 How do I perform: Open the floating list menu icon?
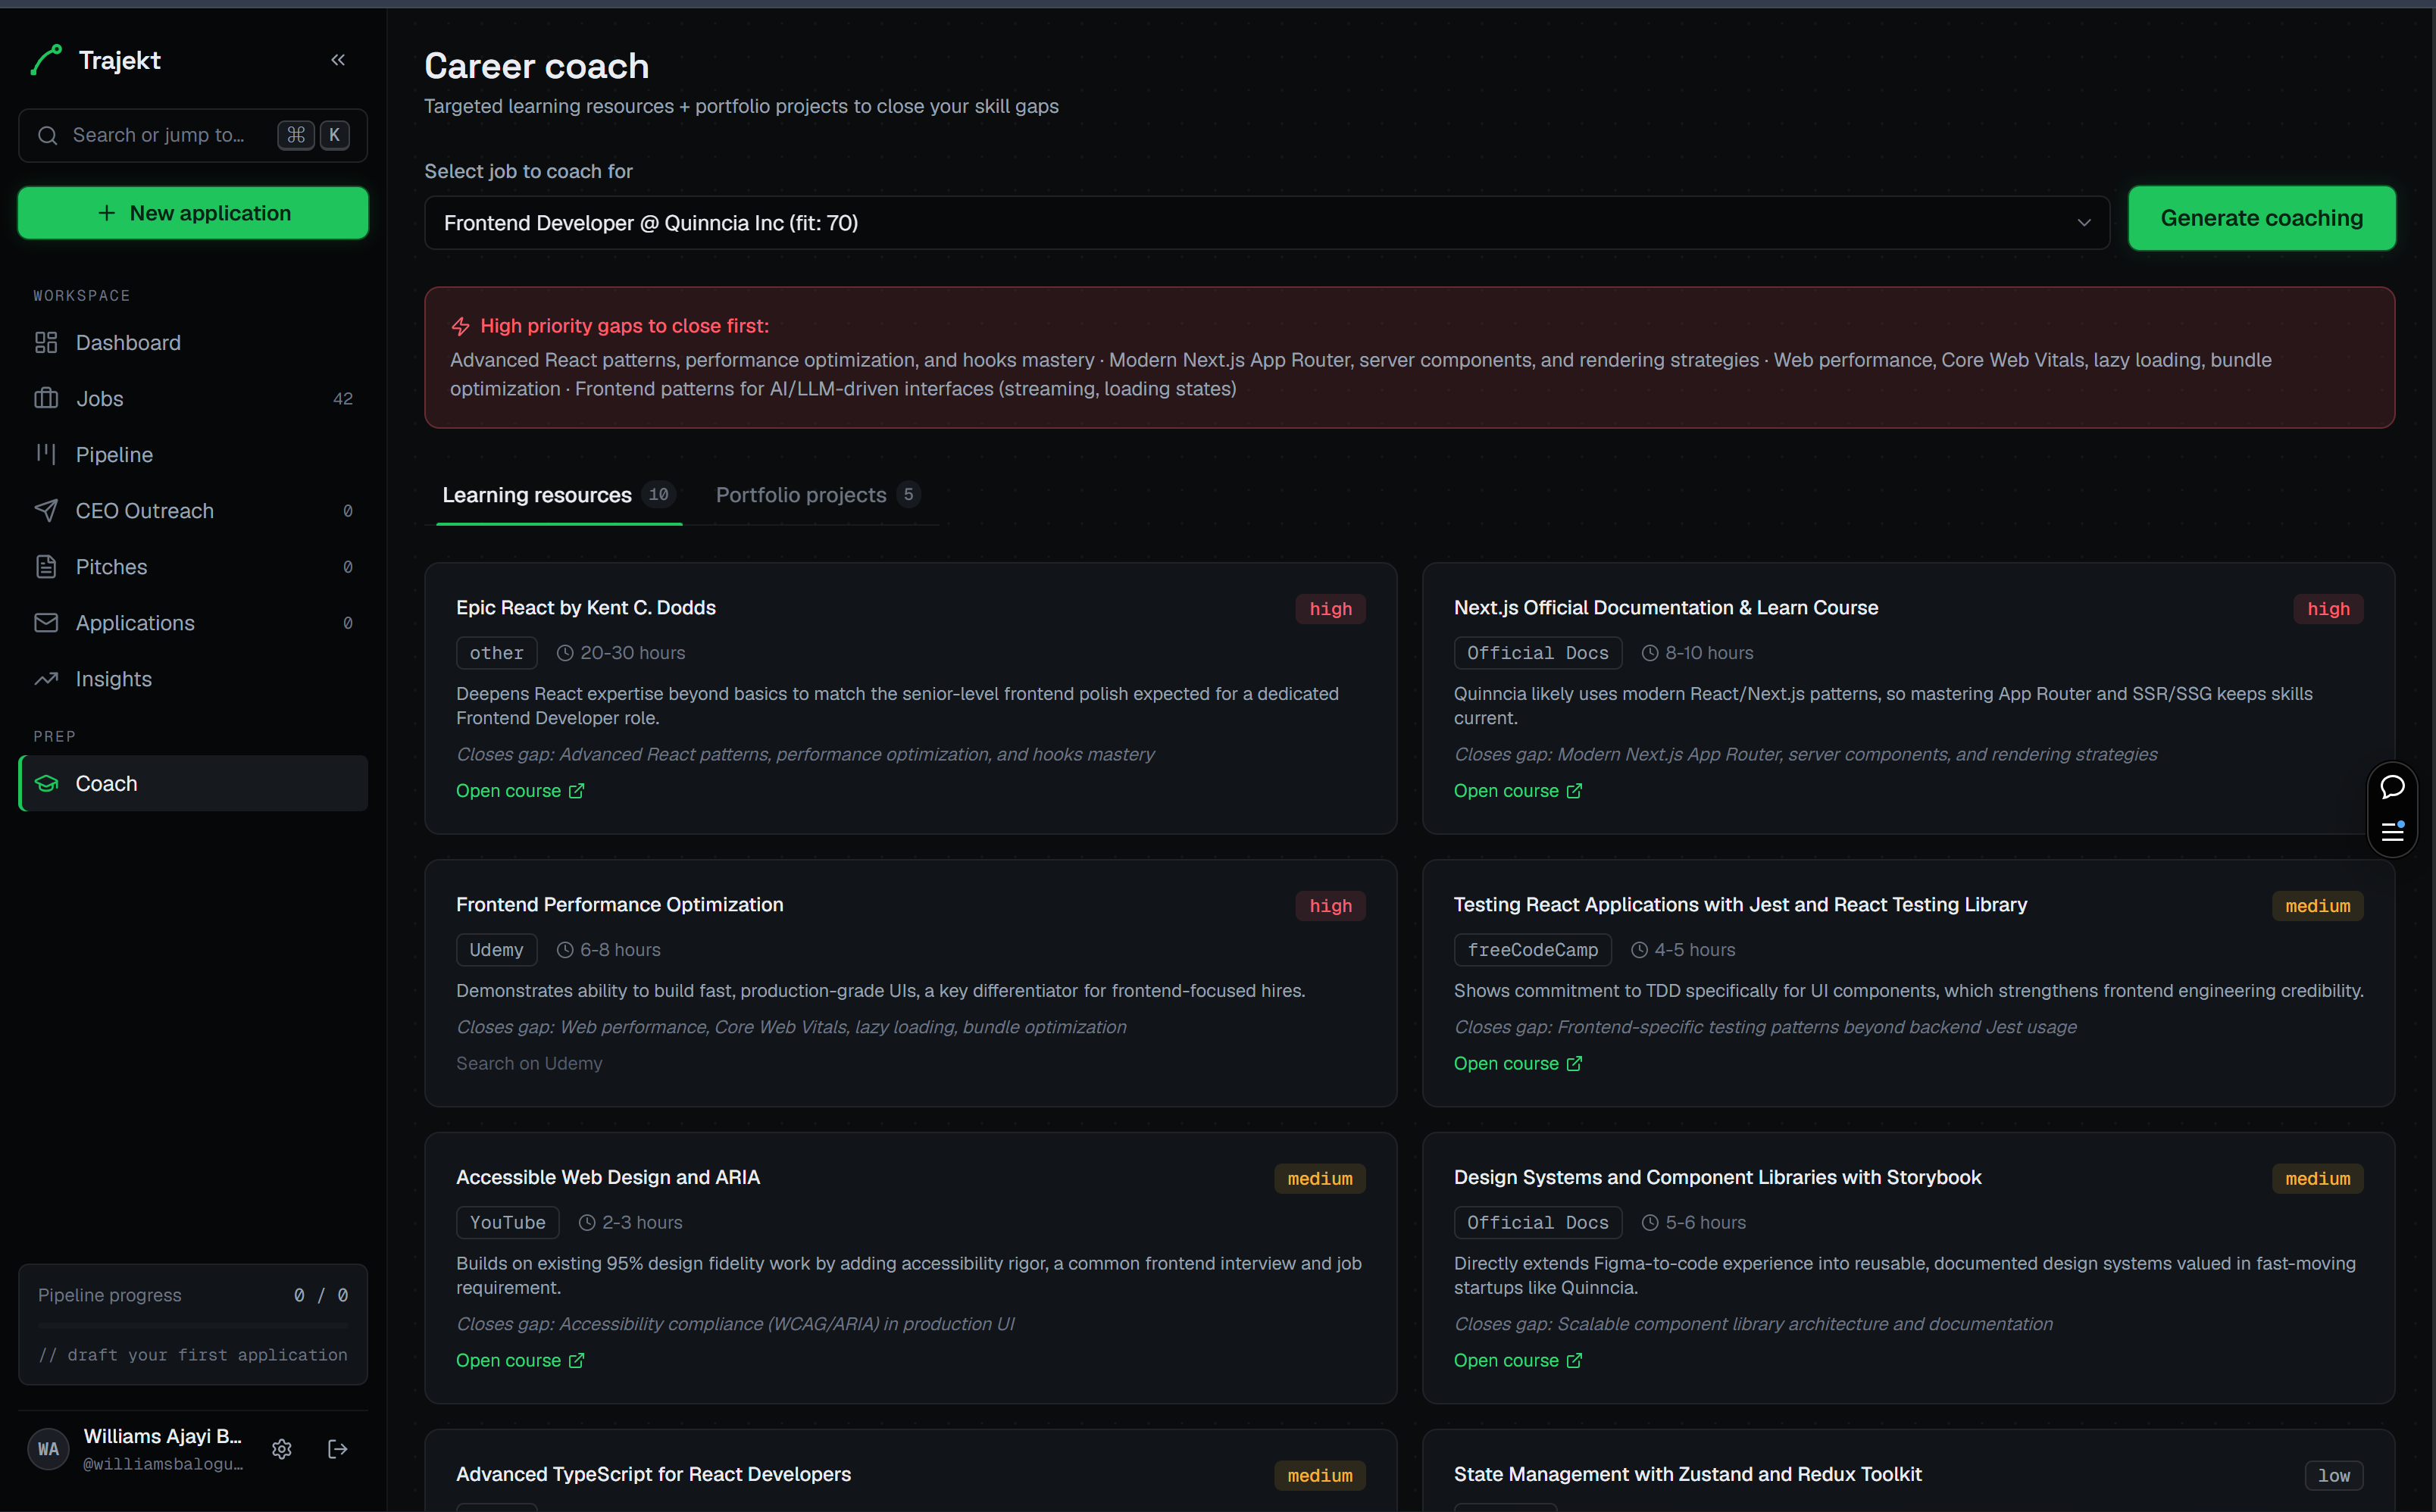(x=2392, y=831)
